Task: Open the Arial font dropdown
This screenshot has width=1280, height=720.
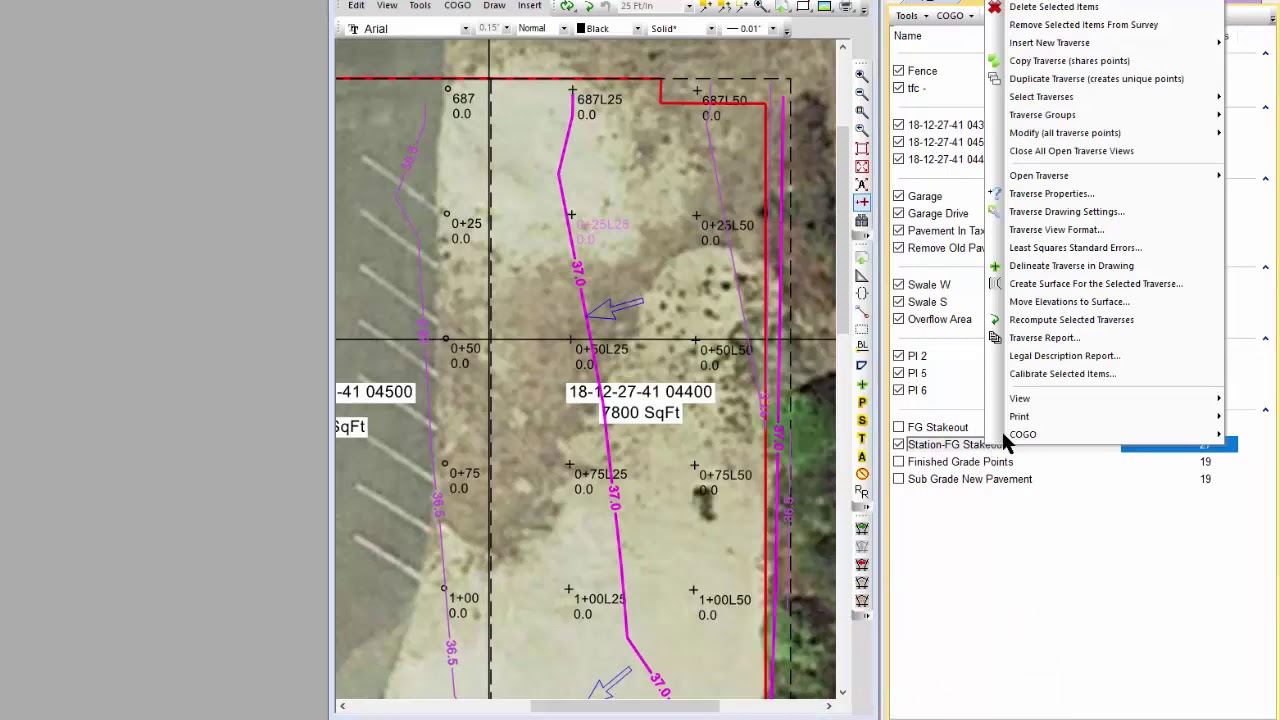Action: pyautogui.click(x=465, y=29)
